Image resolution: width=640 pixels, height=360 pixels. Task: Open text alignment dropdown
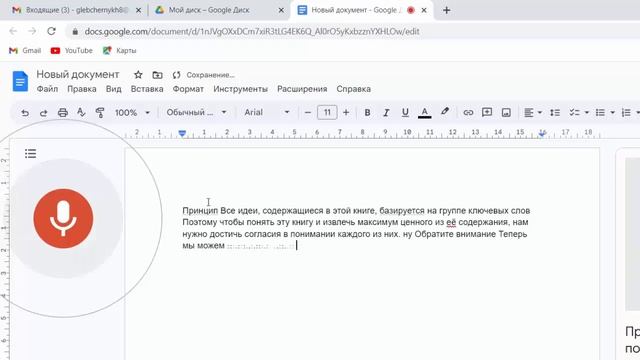533,113
